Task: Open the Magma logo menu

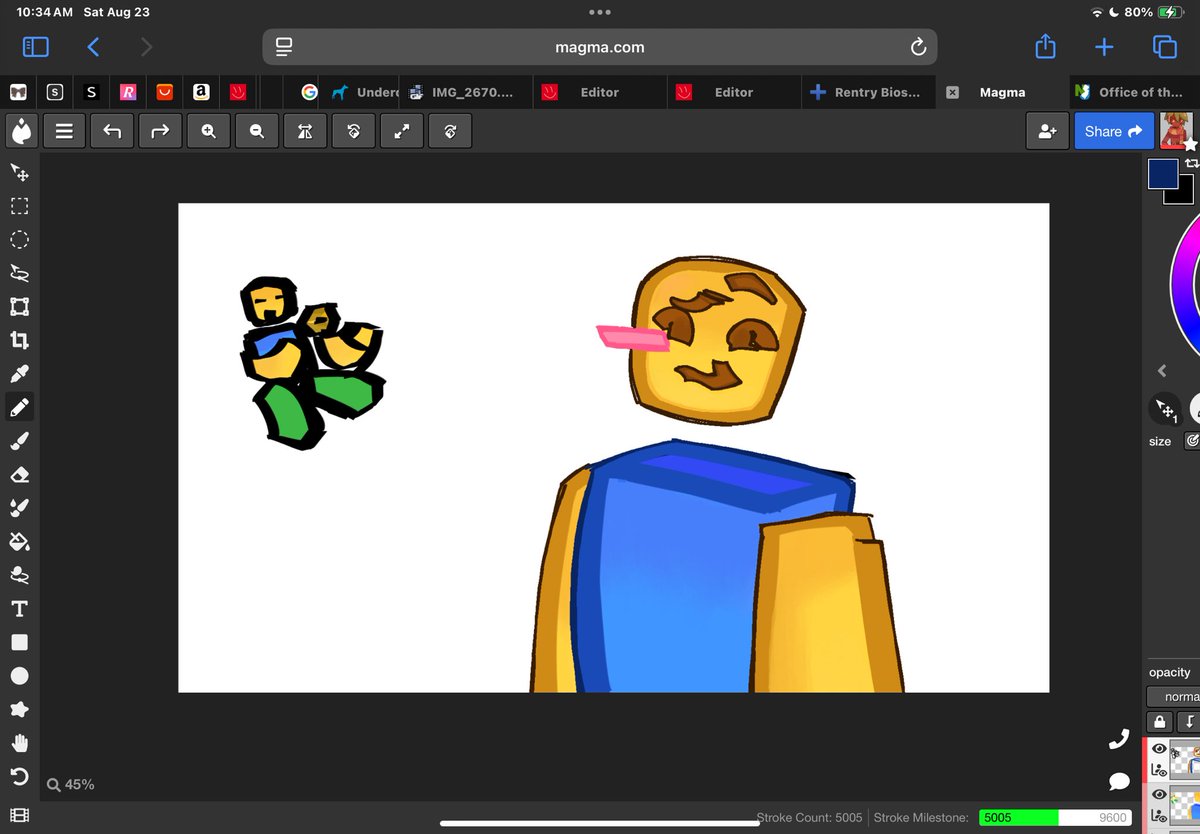Action: (20, 131)
